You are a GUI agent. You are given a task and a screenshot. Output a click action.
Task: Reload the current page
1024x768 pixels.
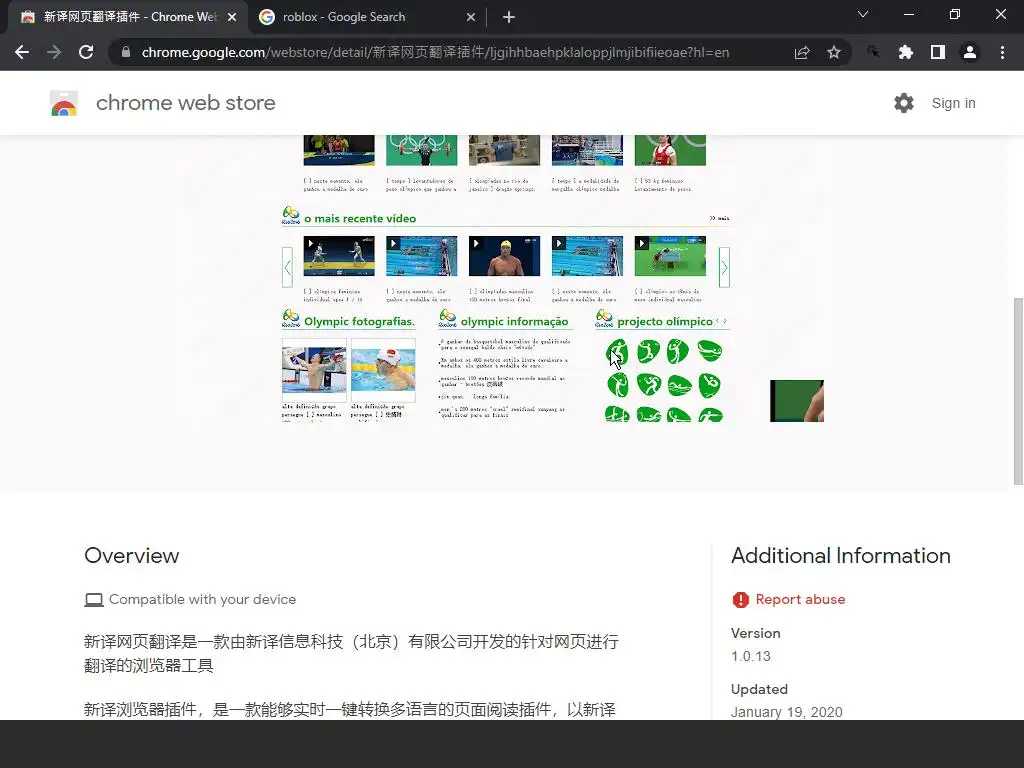point(86,52)
